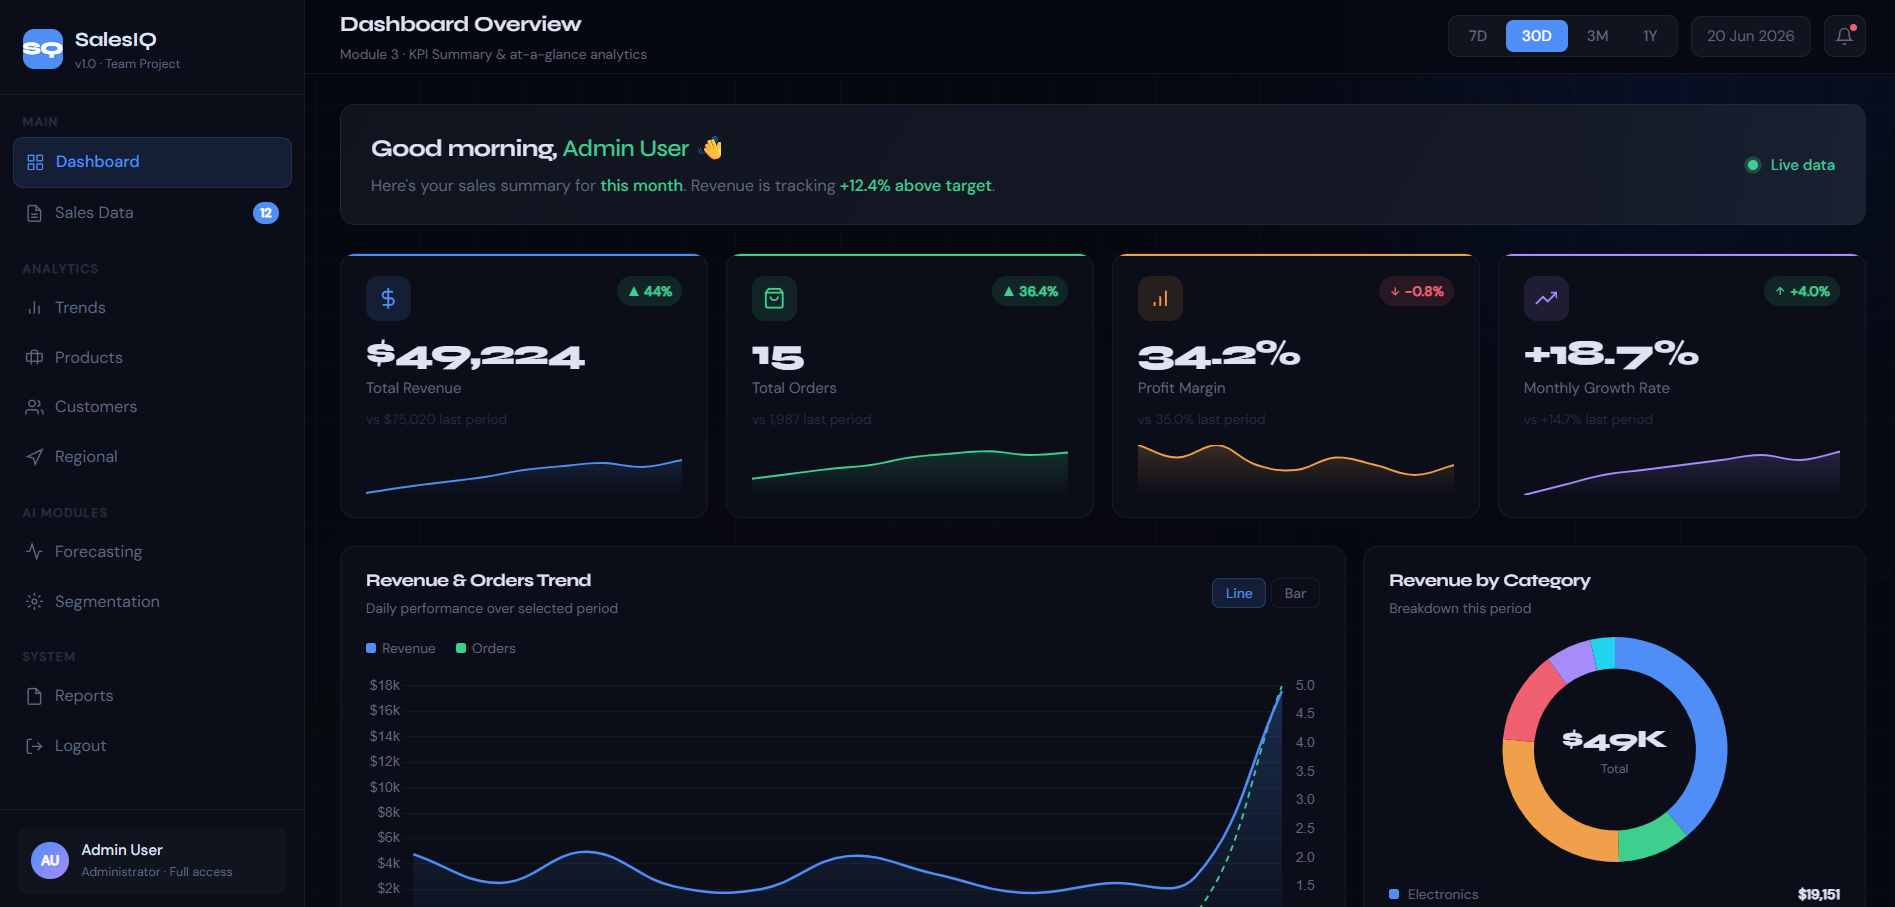Click the Monthly Growth Rate sparkline
The width and height of the screenshot is (1895, 907).
tap(1682, 473)
